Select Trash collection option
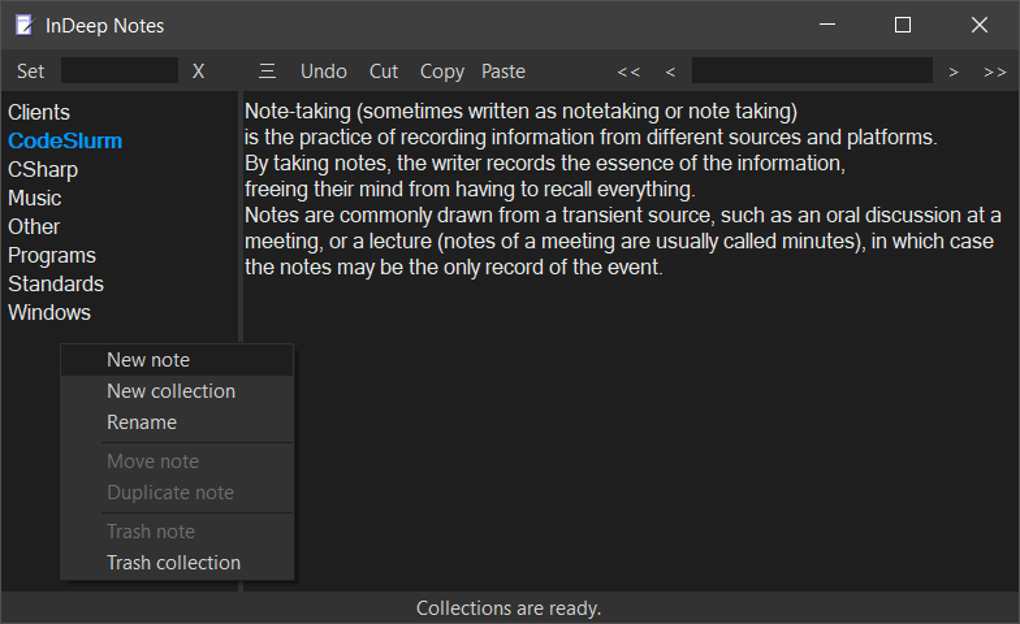Screen dimensions: 1020x624 coord(173,562)
